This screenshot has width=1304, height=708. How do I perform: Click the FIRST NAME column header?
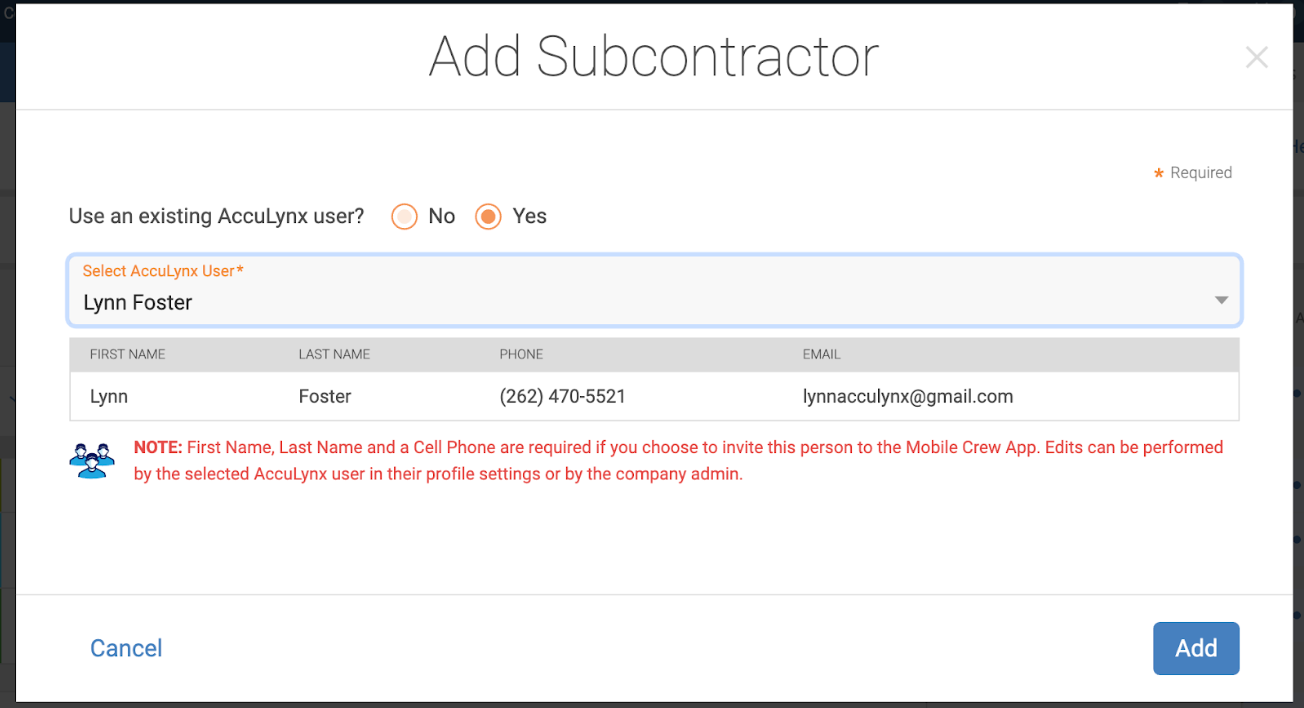tap(127, 354)
